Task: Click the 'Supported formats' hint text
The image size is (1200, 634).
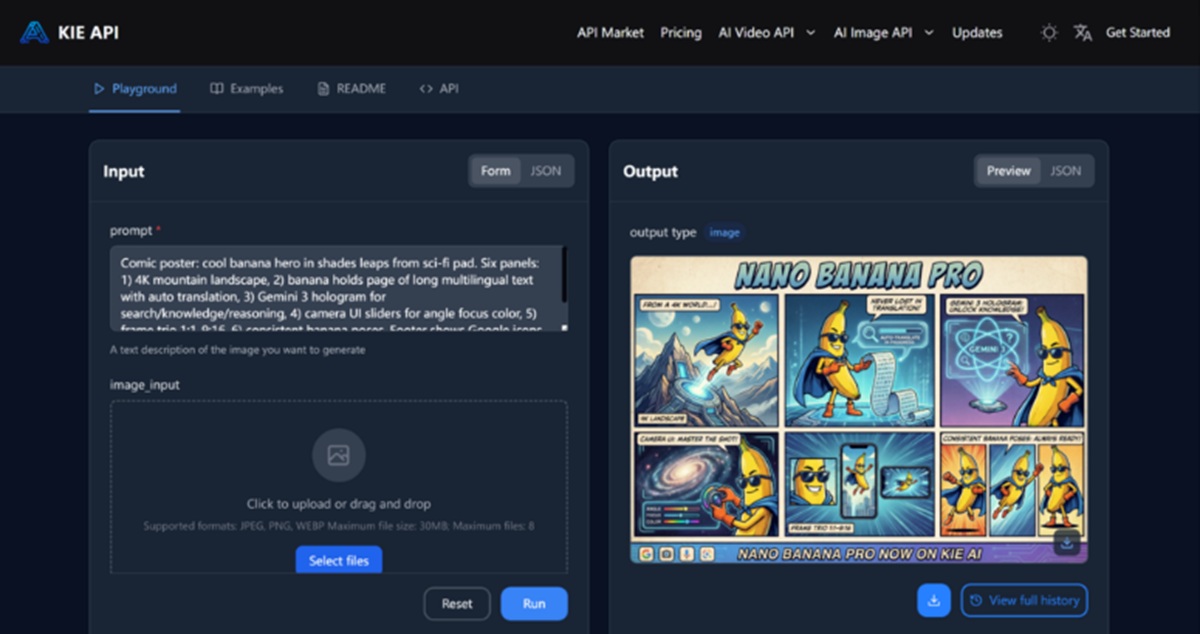Action: click(x=338, y=526)
